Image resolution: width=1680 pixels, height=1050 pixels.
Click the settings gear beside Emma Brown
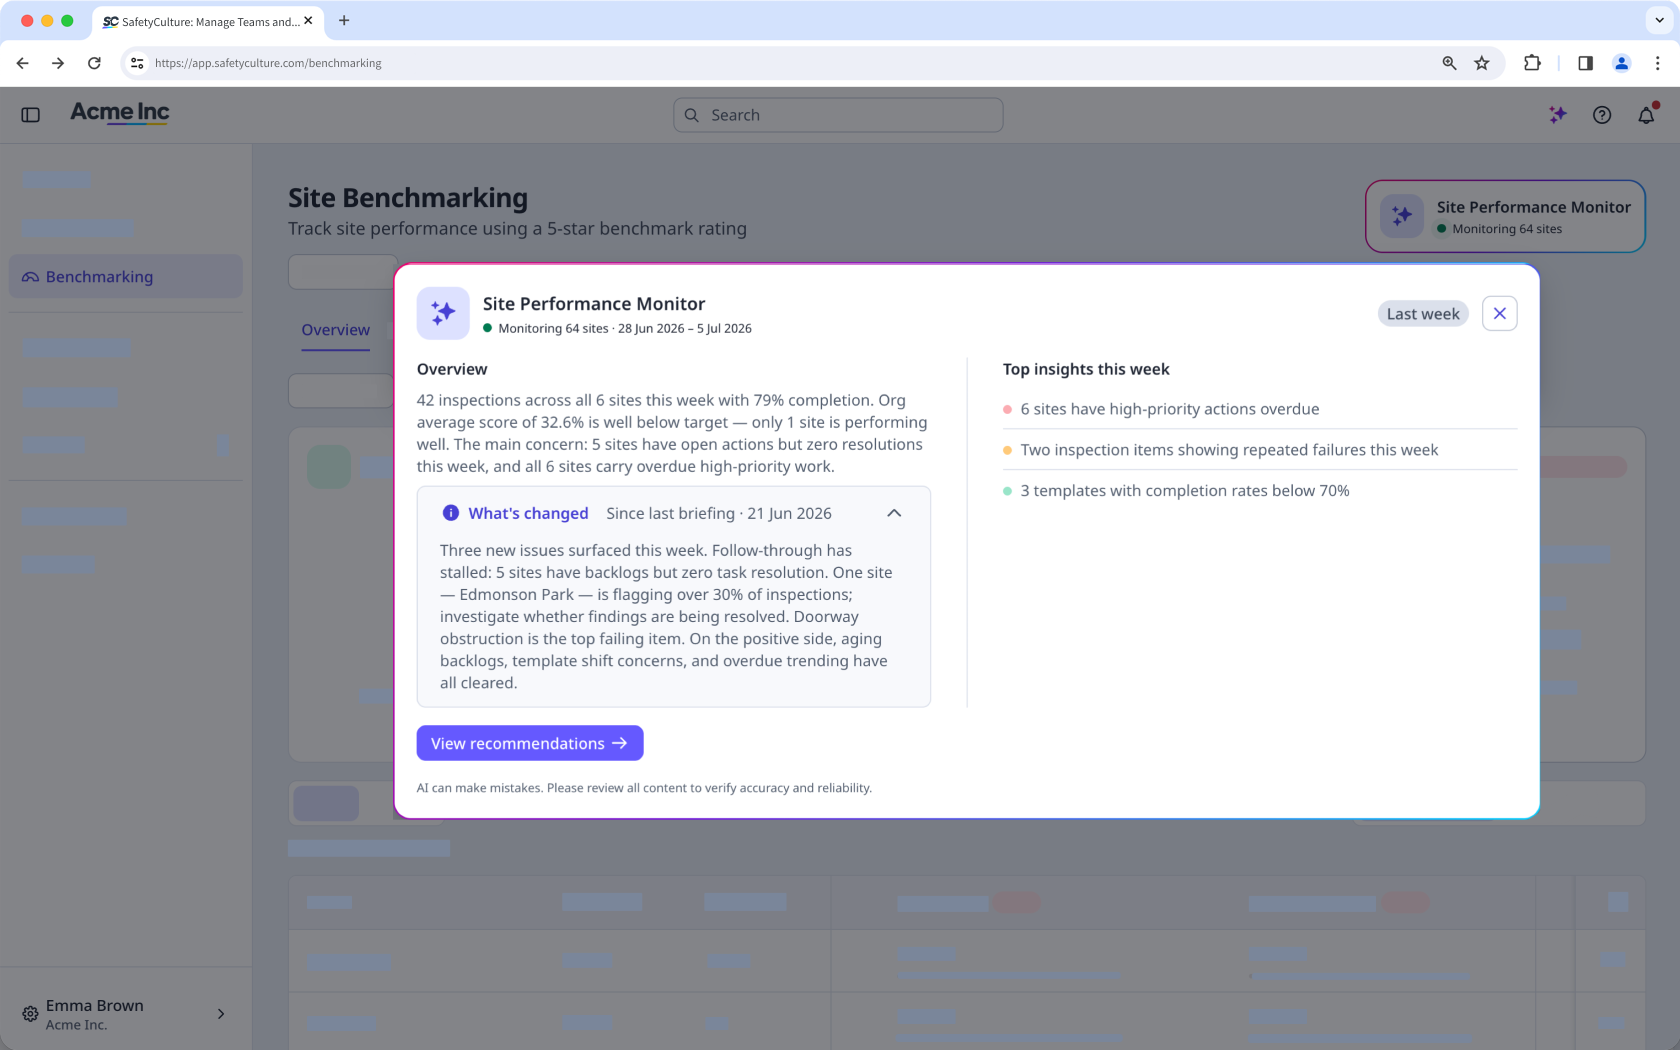30,1014
